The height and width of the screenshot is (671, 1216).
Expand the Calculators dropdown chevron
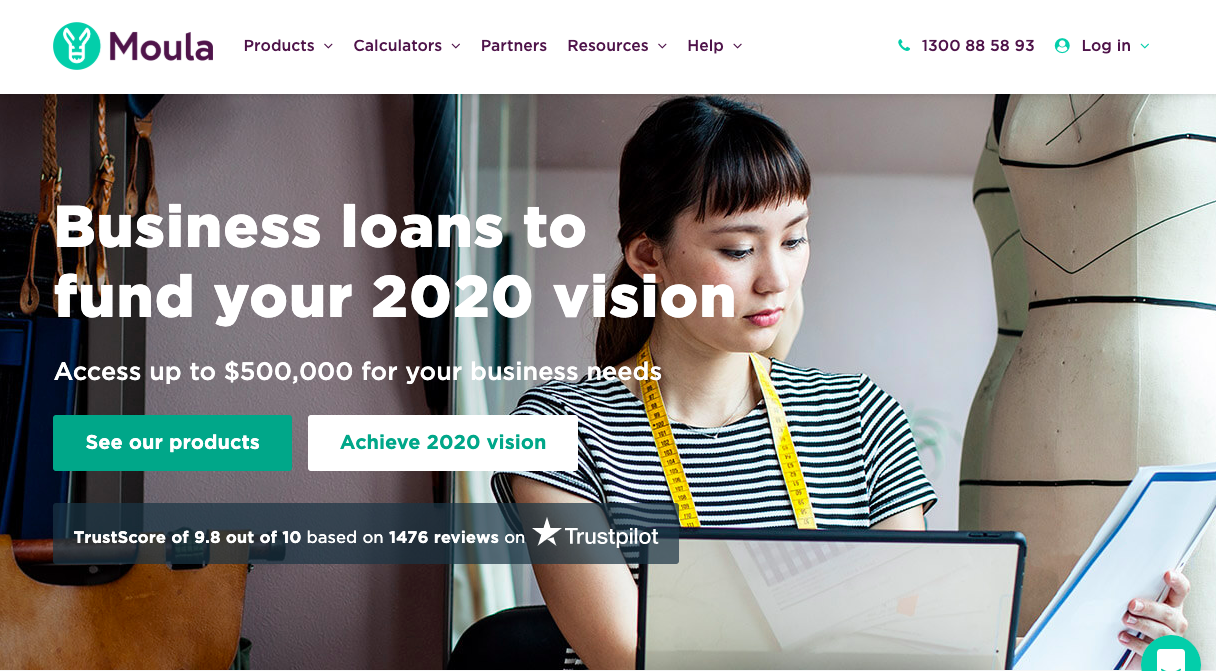tap(455, 46)
